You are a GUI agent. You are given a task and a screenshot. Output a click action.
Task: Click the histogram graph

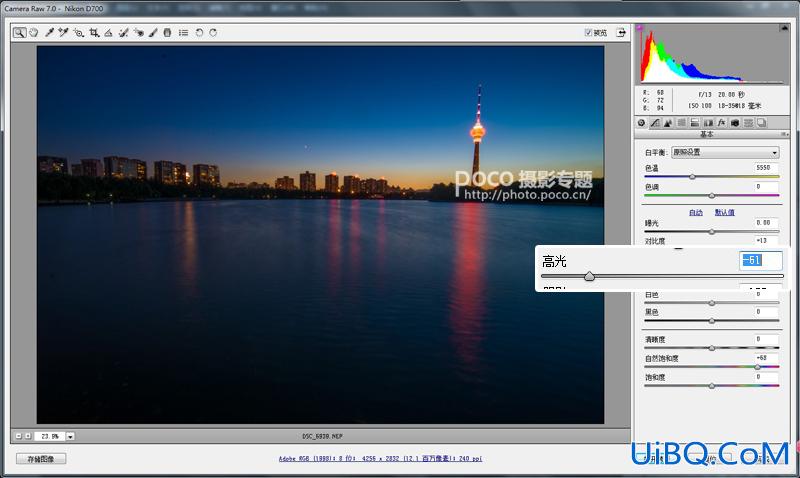click(712, 54)
